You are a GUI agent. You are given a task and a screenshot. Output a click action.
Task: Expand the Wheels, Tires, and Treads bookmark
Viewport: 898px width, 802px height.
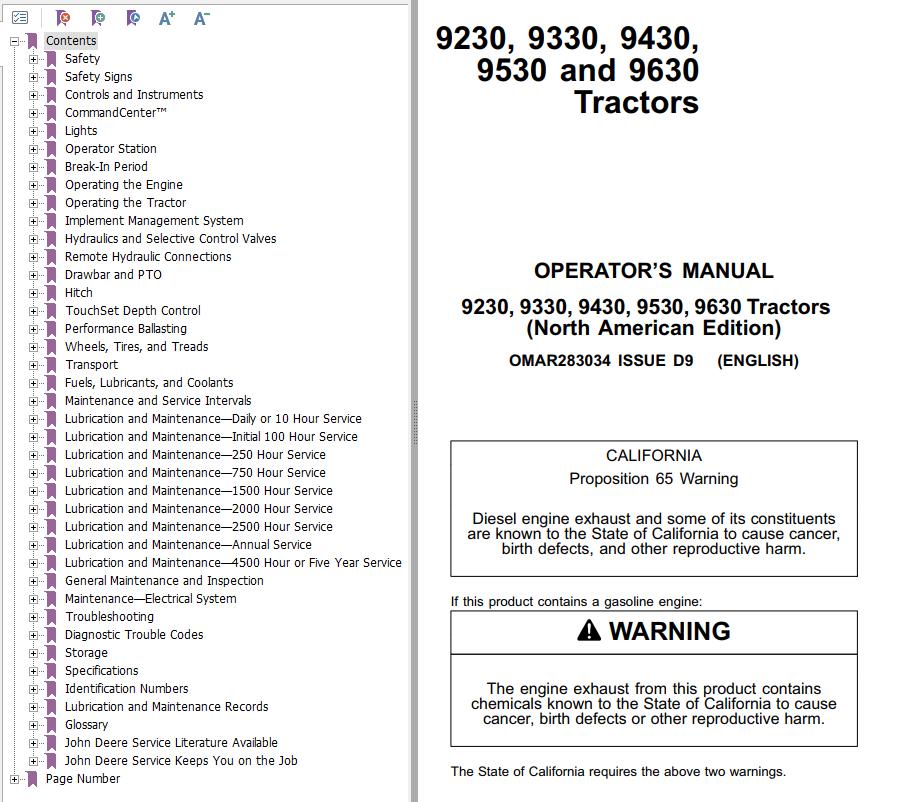pos(33,347)
